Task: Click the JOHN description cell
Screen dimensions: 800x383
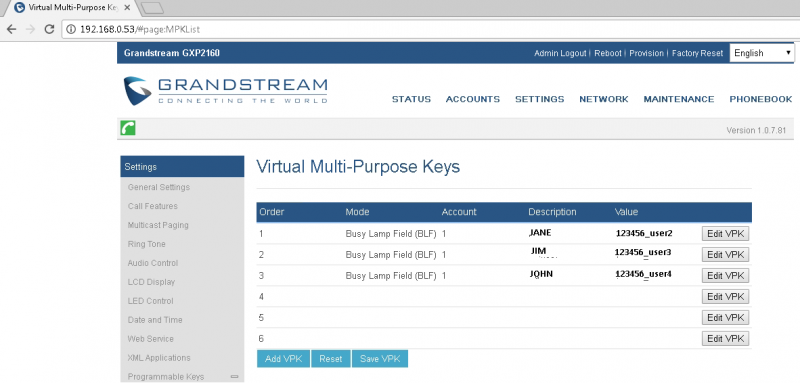Action: pyautogui.click(x=541, y=274)
